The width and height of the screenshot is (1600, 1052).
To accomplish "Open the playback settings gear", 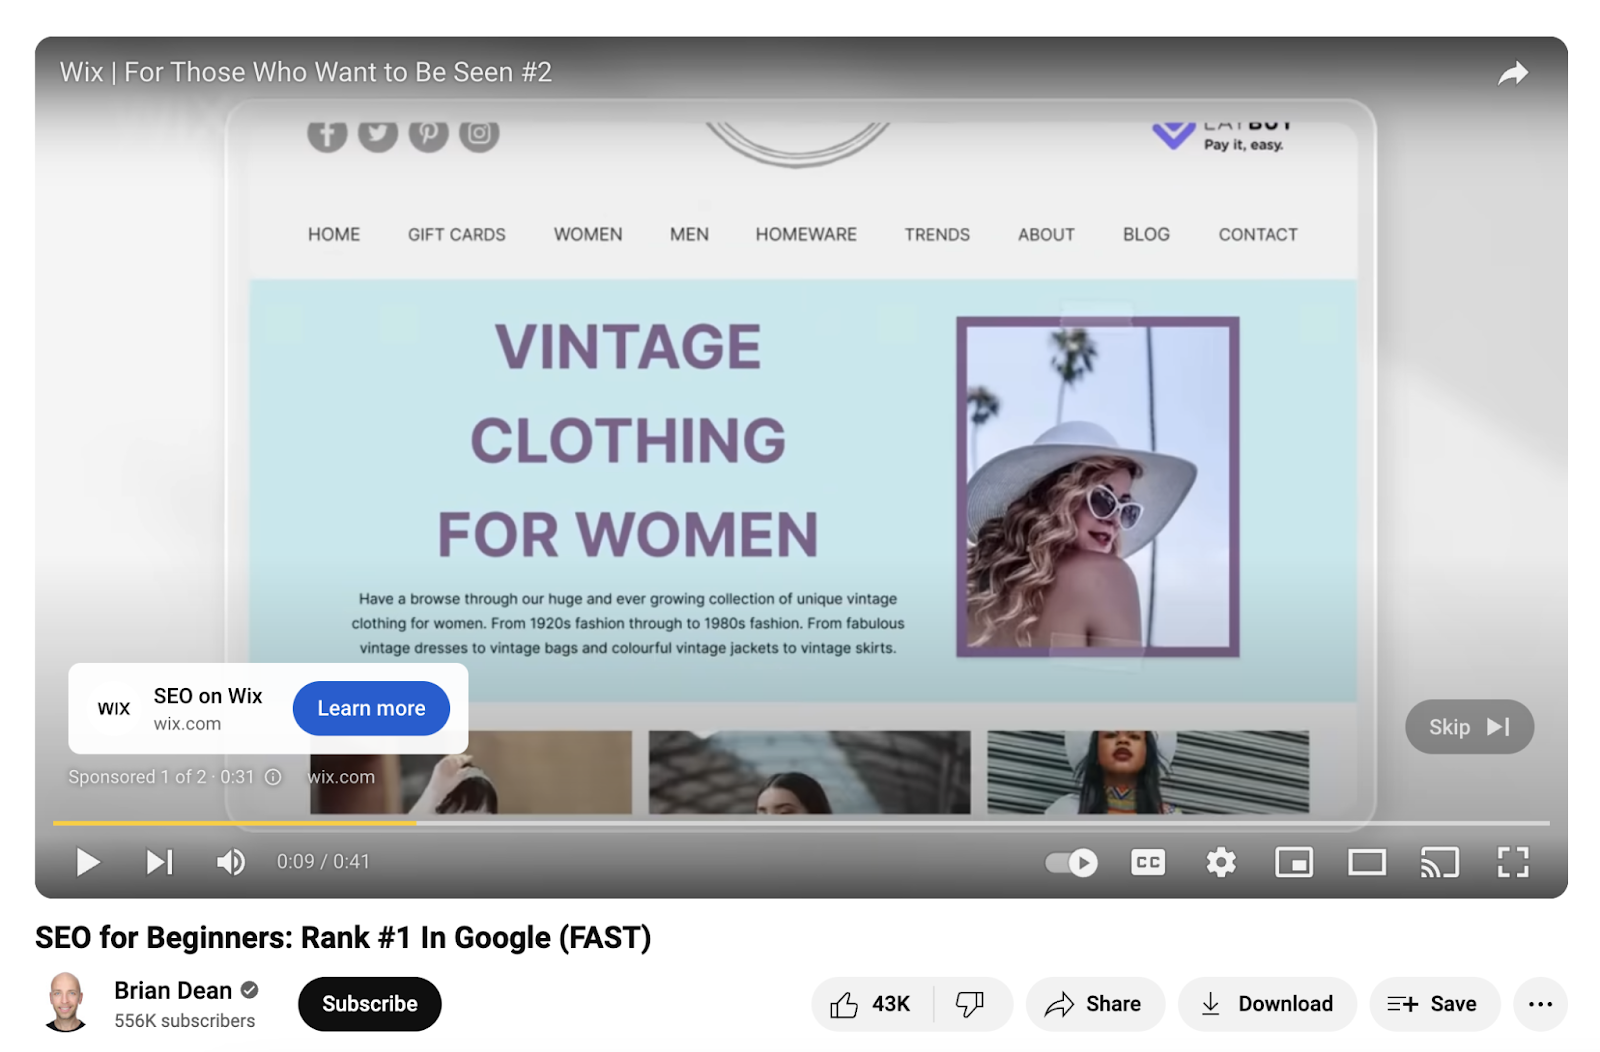I will coord(1221,861).
